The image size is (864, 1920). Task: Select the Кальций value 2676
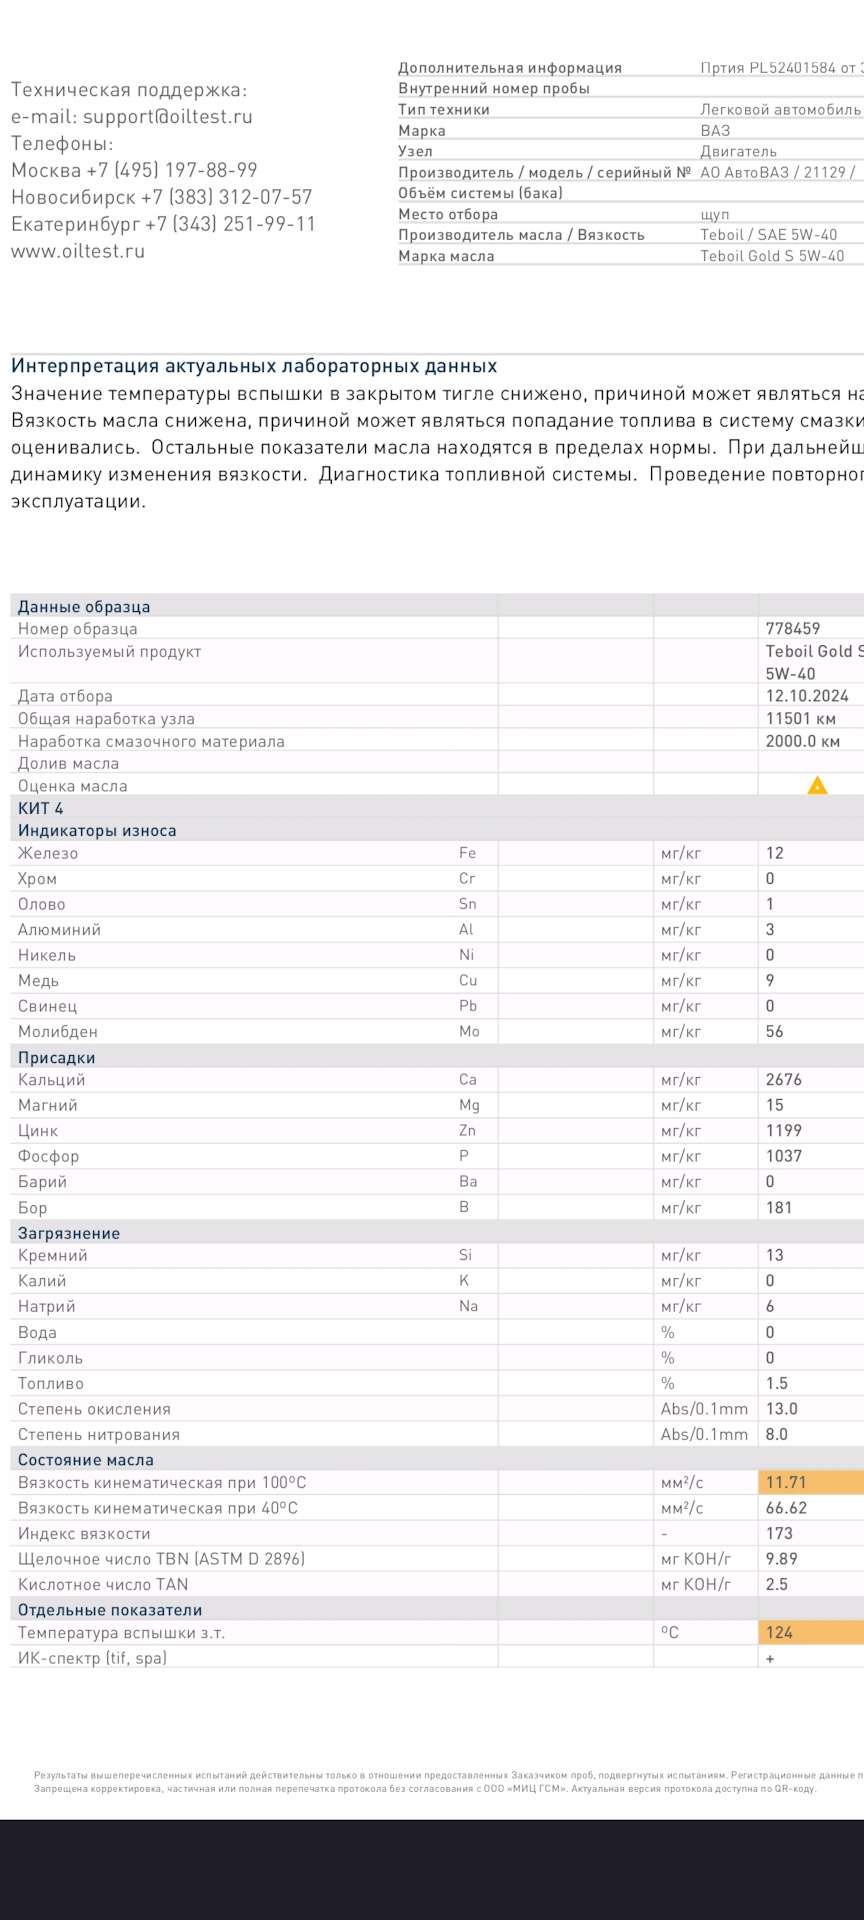[784, 1080]
